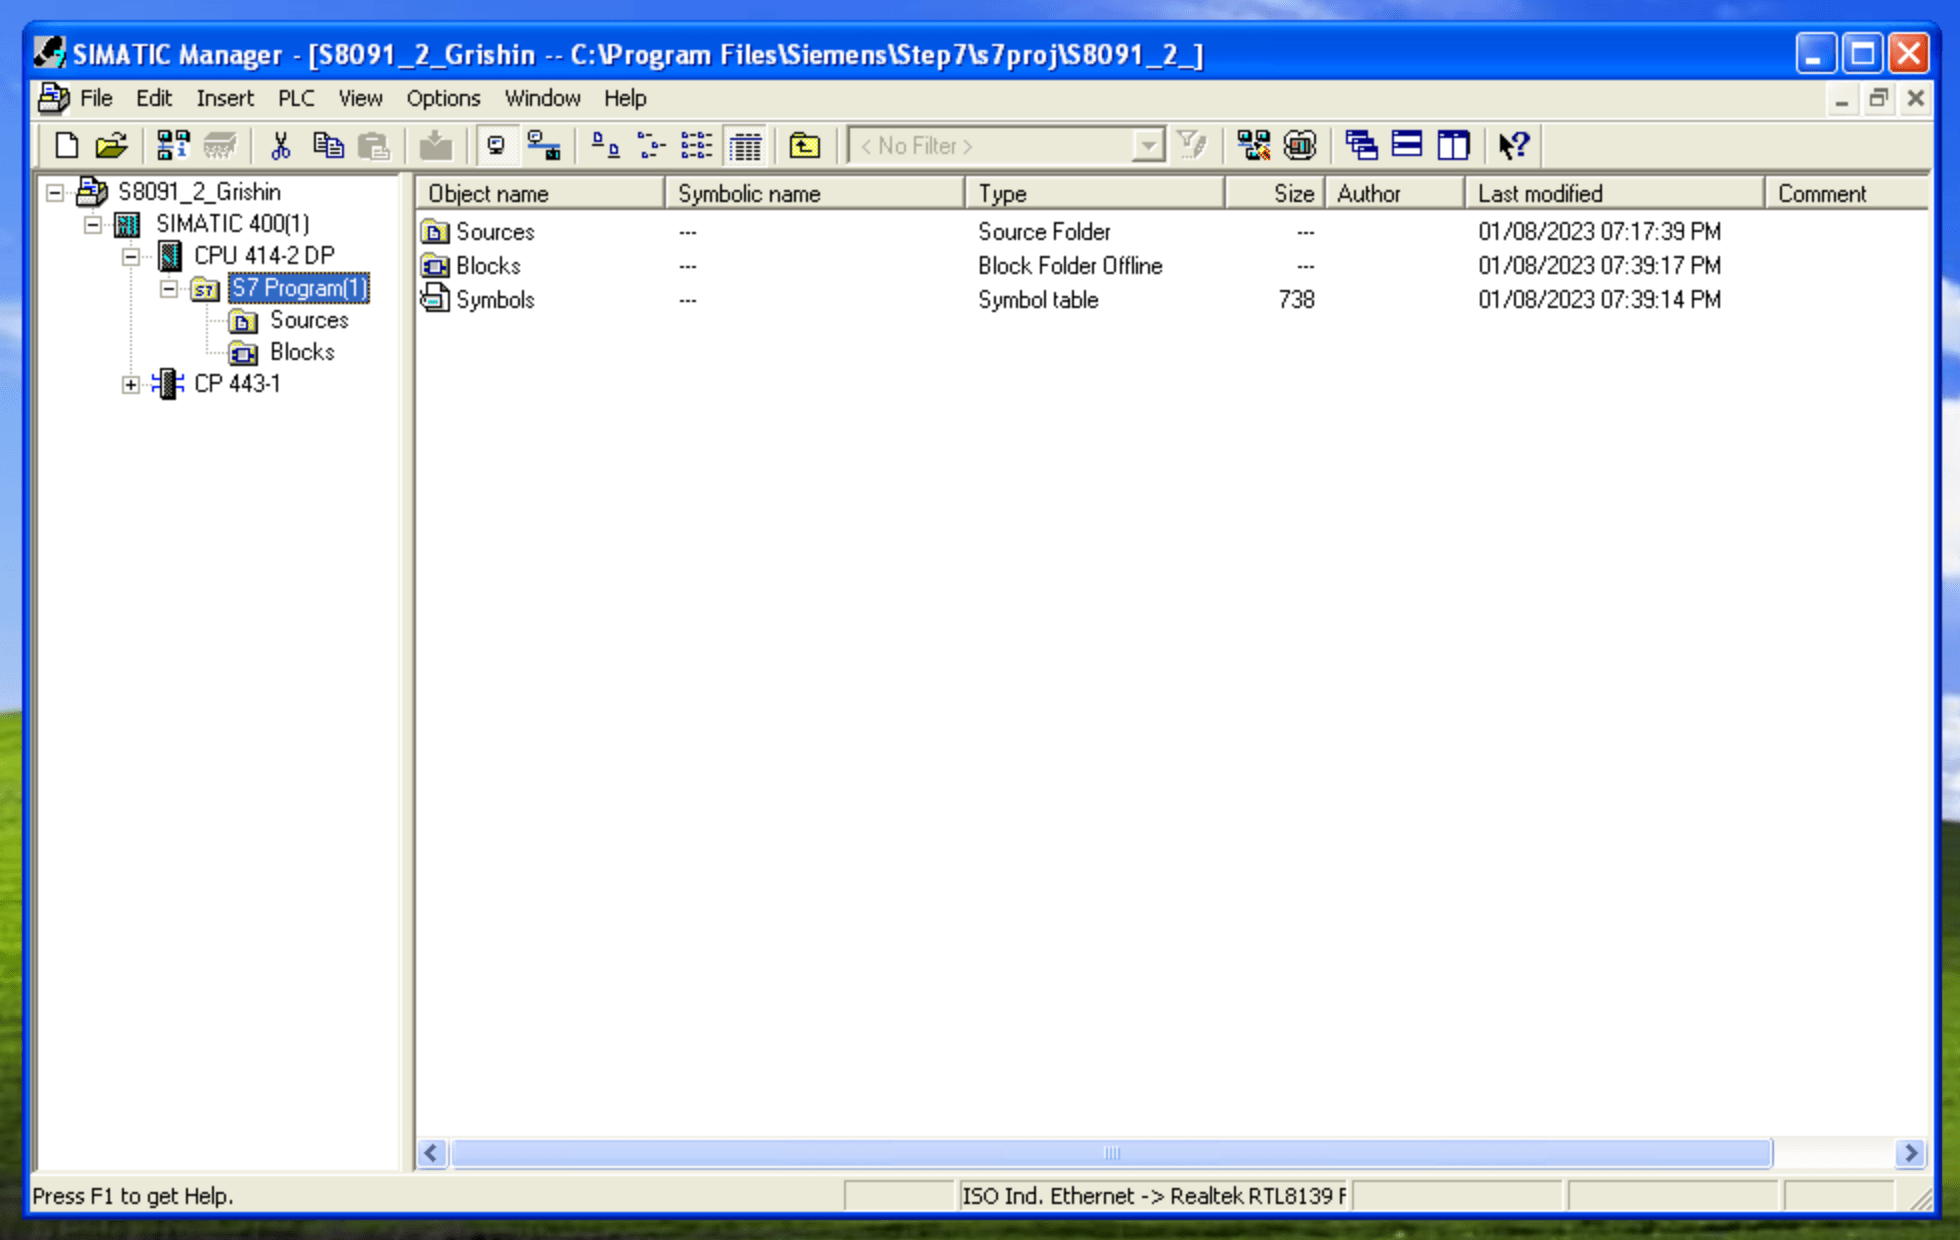Viewport: 1960px width, 1240px height.
Task: Click the Paste toolbar icon
Action: [374, 146]
